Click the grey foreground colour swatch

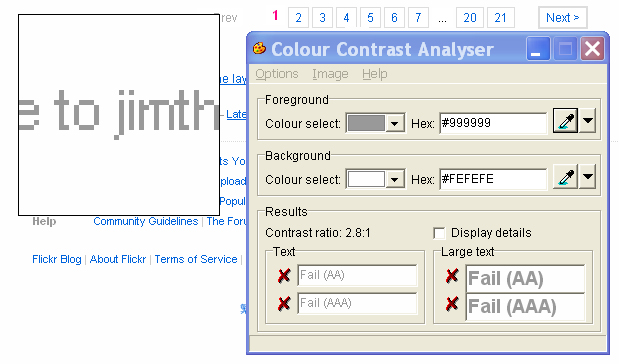coord(366,123)
